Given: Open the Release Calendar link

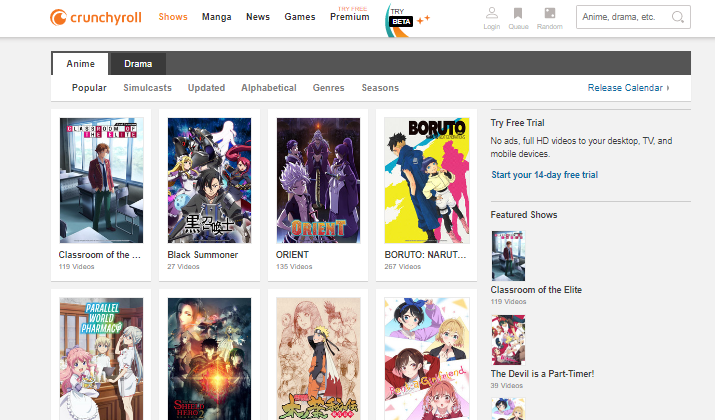Looking at the screenshot, I should coord(628,88).
